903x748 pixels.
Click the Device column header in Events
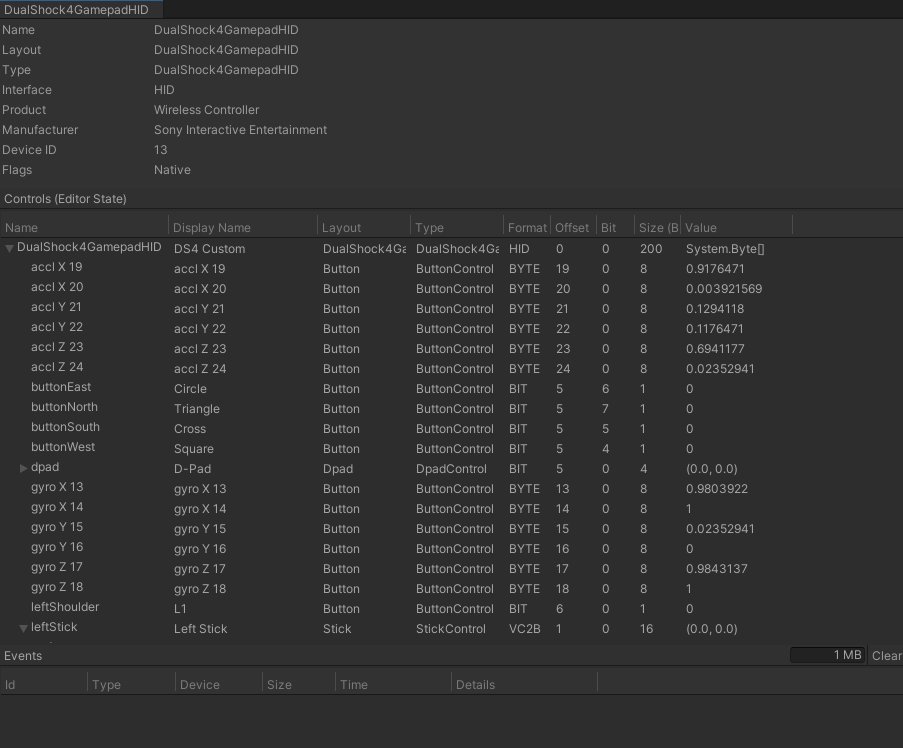(219, 685)
